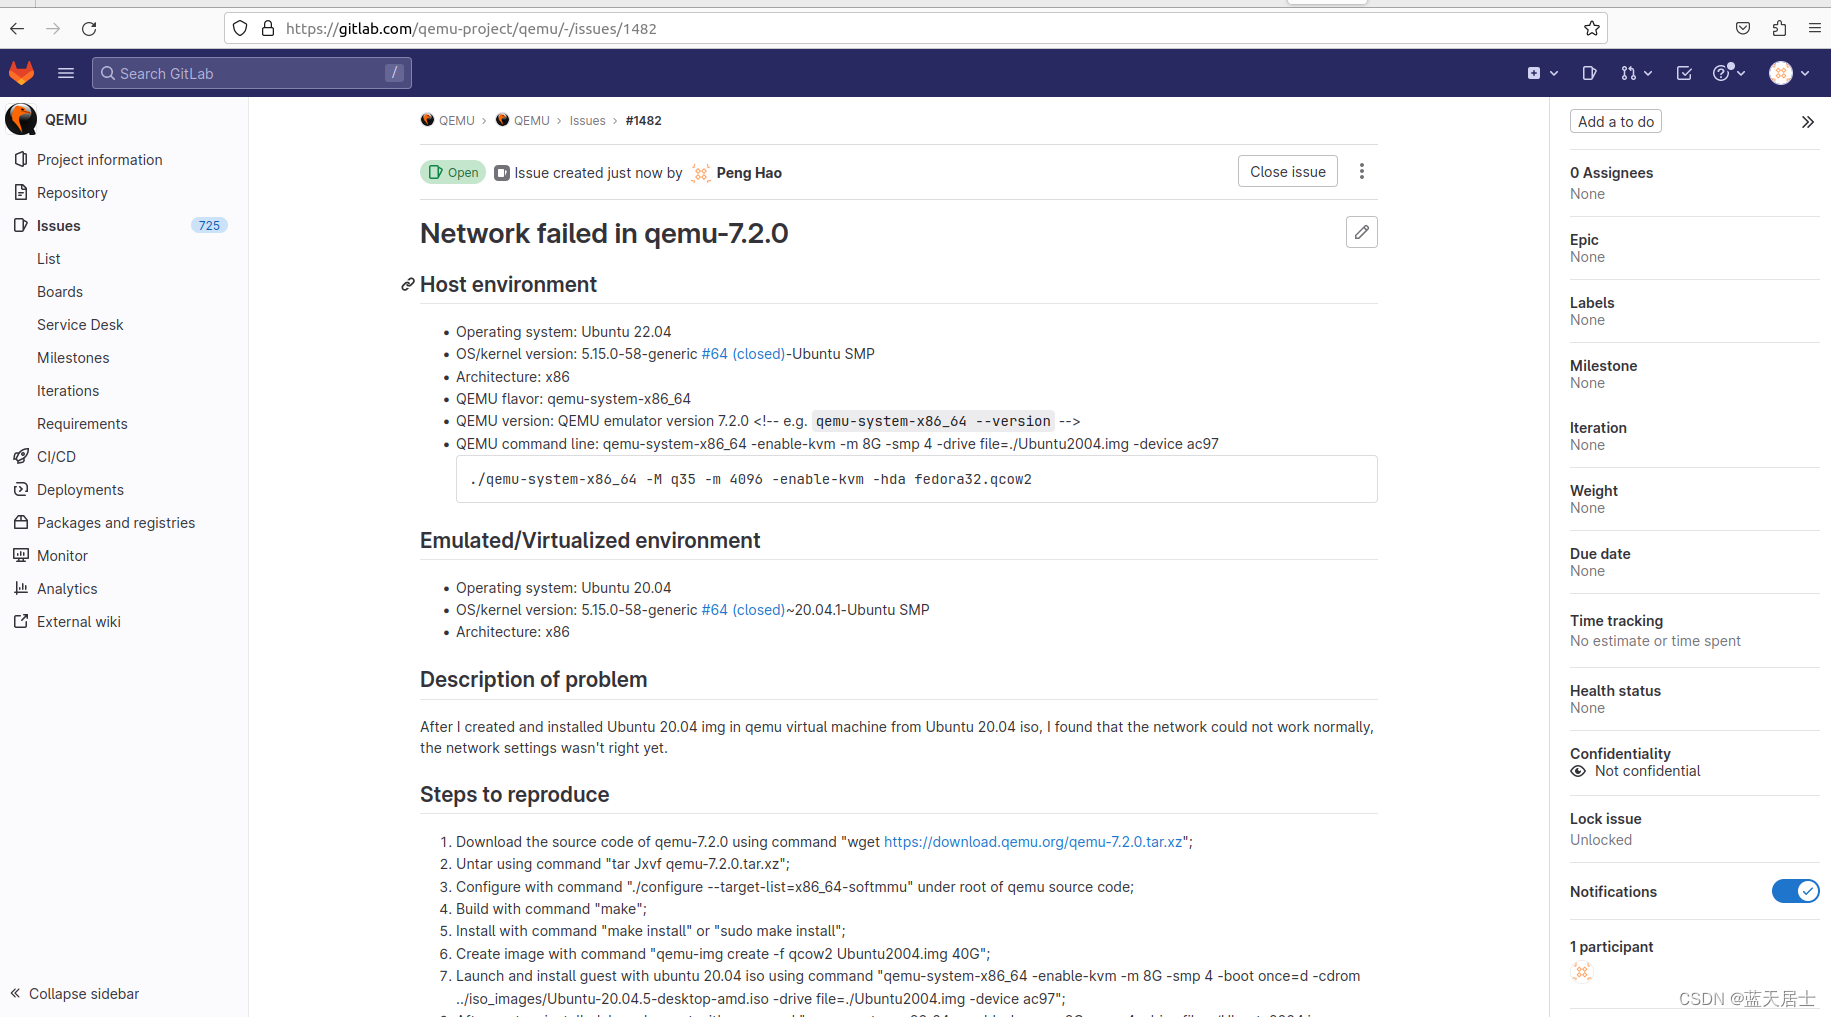This screenshot has height=1017, width=1831.
Task: Click the browser URL address bar
Action: [915, 28]
